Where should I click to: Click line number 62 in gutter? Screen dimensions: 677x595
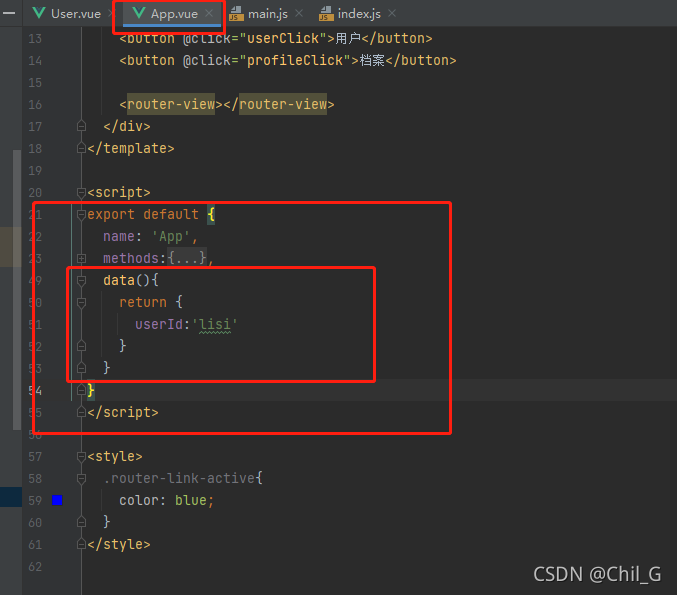click(35, 567)
